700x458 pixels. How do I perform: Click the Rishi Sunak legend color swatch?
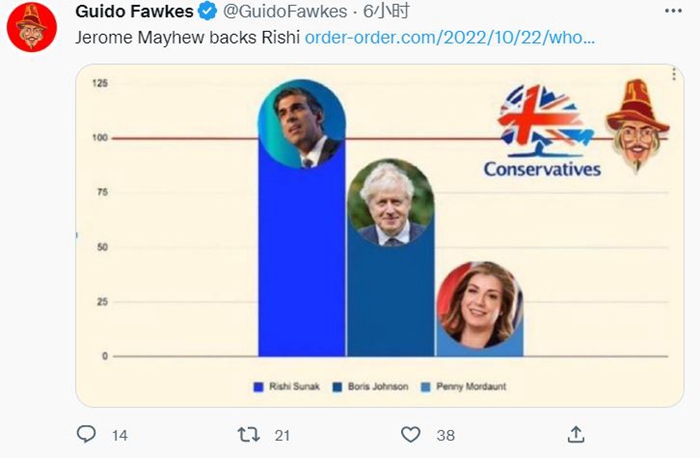[259, 386]
